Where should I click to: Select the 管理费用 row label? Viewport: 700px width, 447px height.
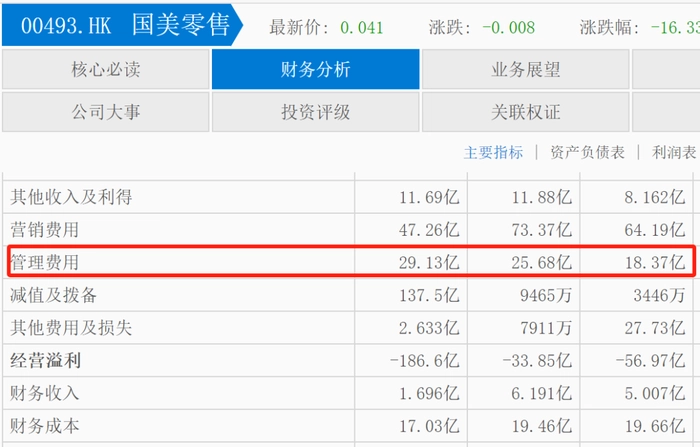pyautogui.click(x=44, y=263)
